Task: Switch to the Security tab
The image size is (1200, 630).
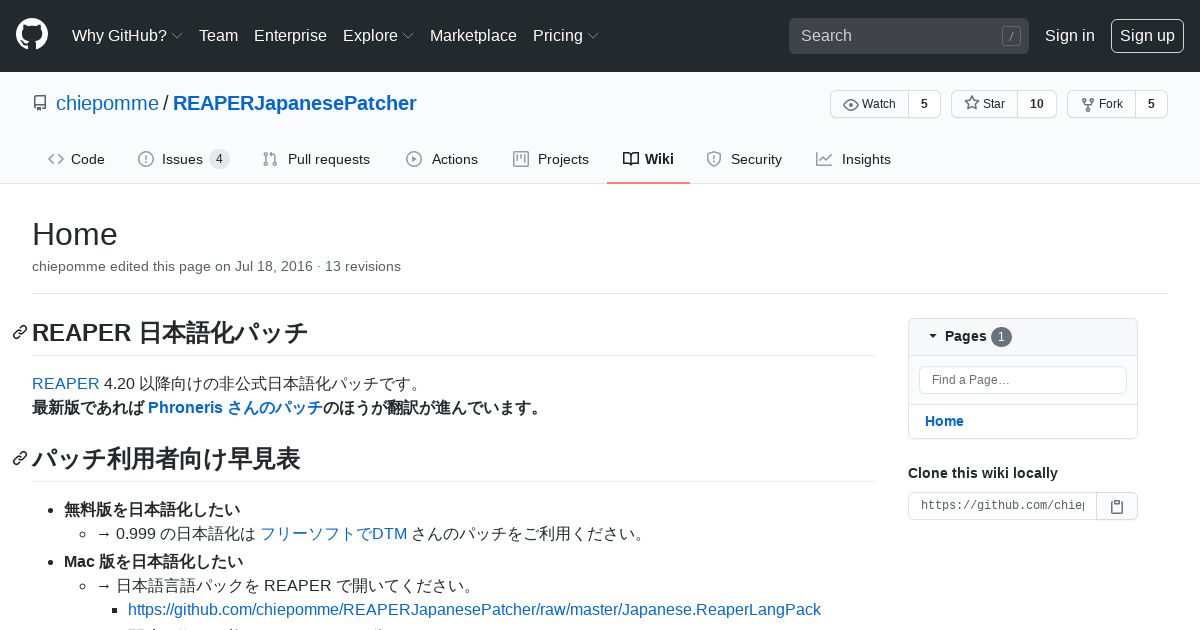Action: [x=744, y=159]
